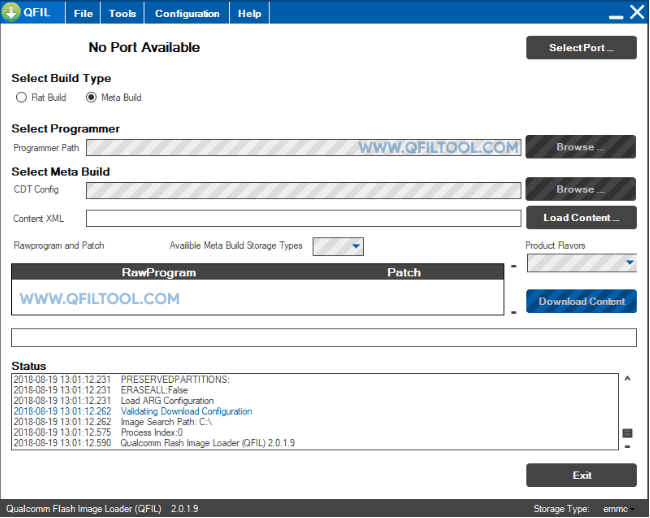
Task: Click into the Content XML input field
Action: point(303,218)
